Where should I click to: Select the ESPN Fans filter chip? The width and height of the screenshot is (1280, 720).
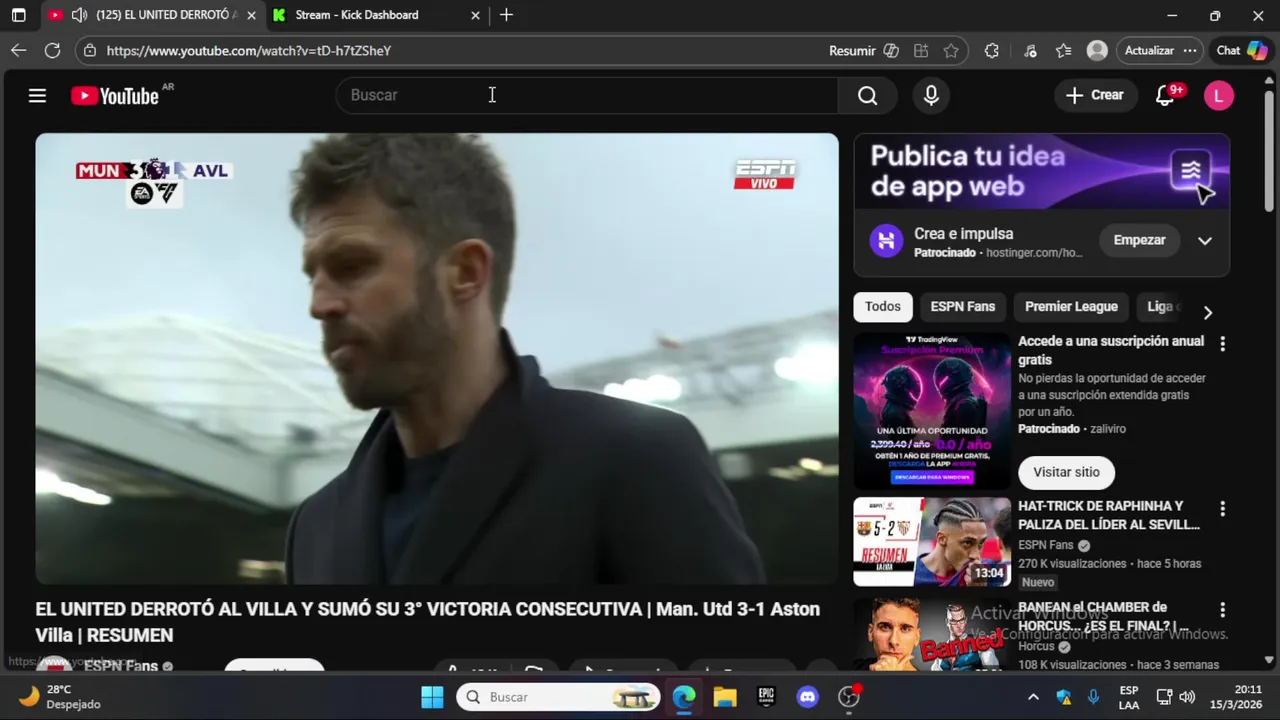coord(963,307)
